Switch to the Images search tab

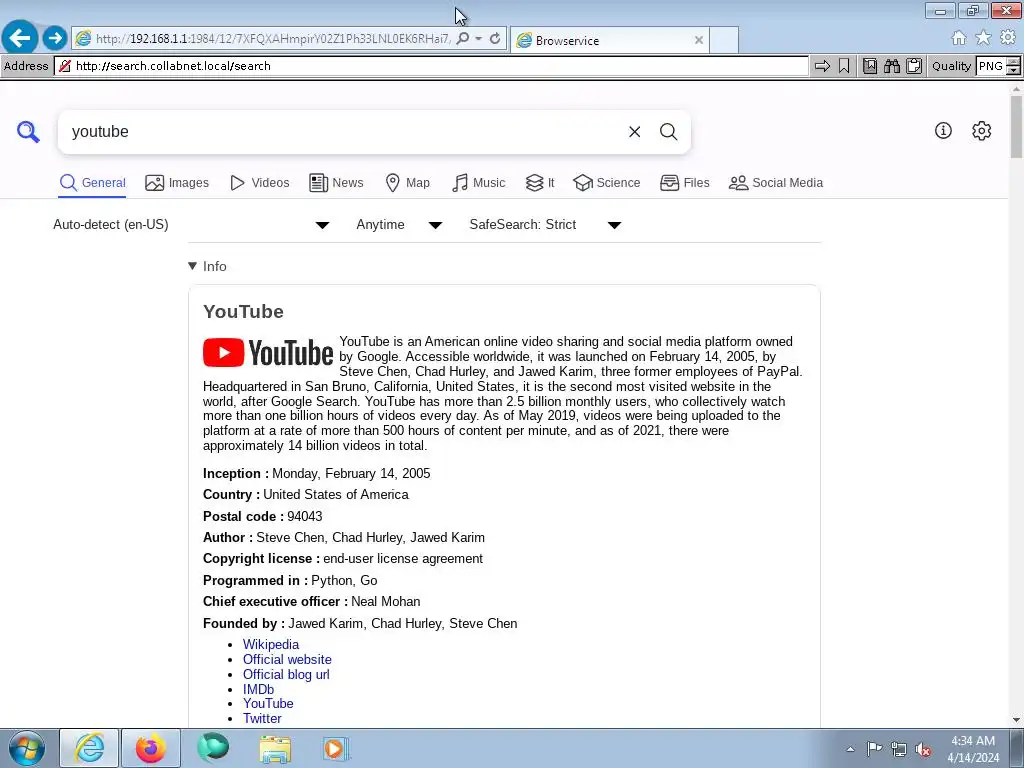177,183
